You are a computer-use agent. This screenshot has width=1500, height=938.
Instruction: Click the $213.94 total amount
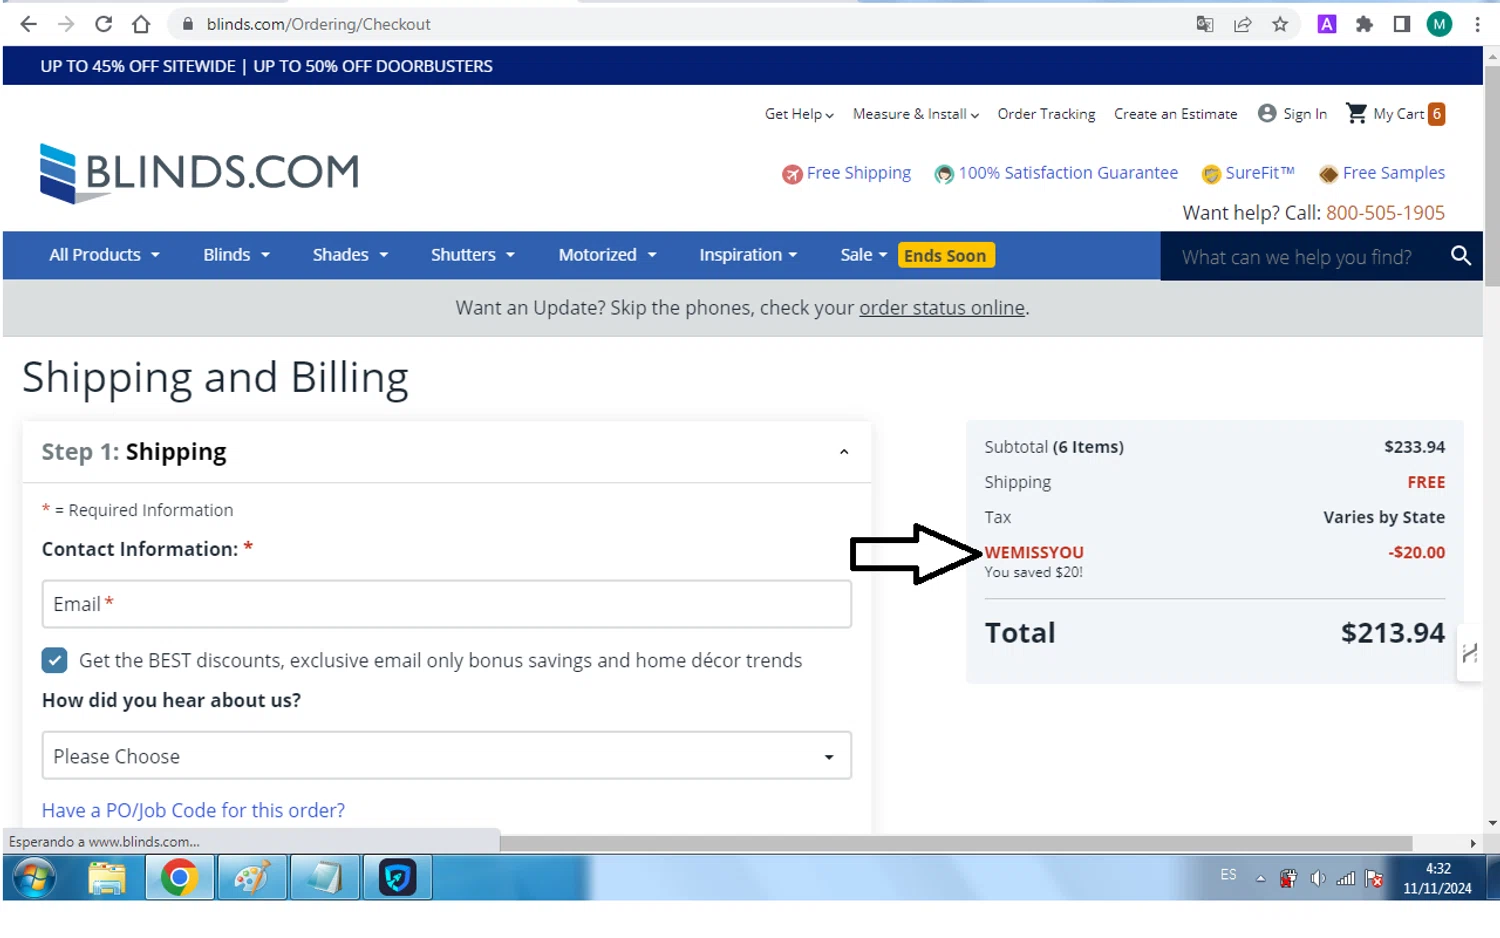click(1392, 633)
